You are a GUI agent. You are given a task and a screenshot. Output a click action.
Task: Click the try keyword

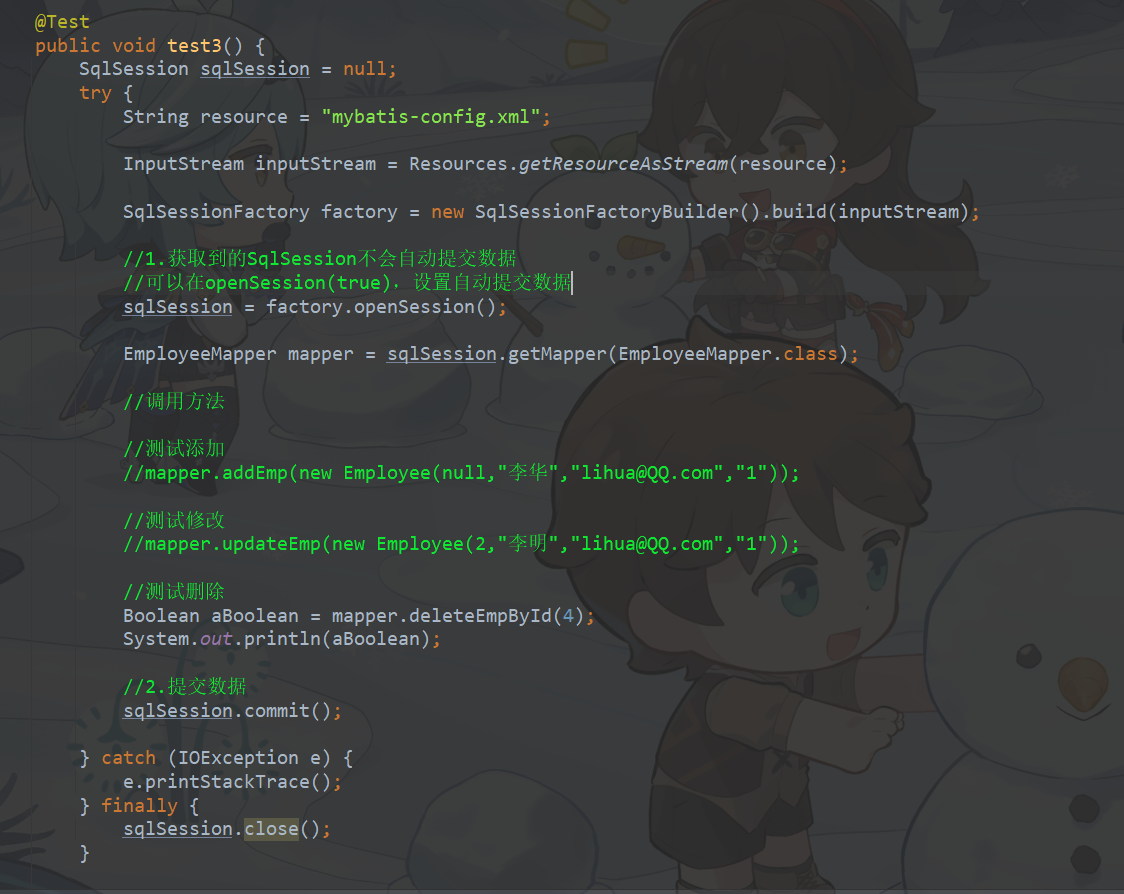coord(95,93)
